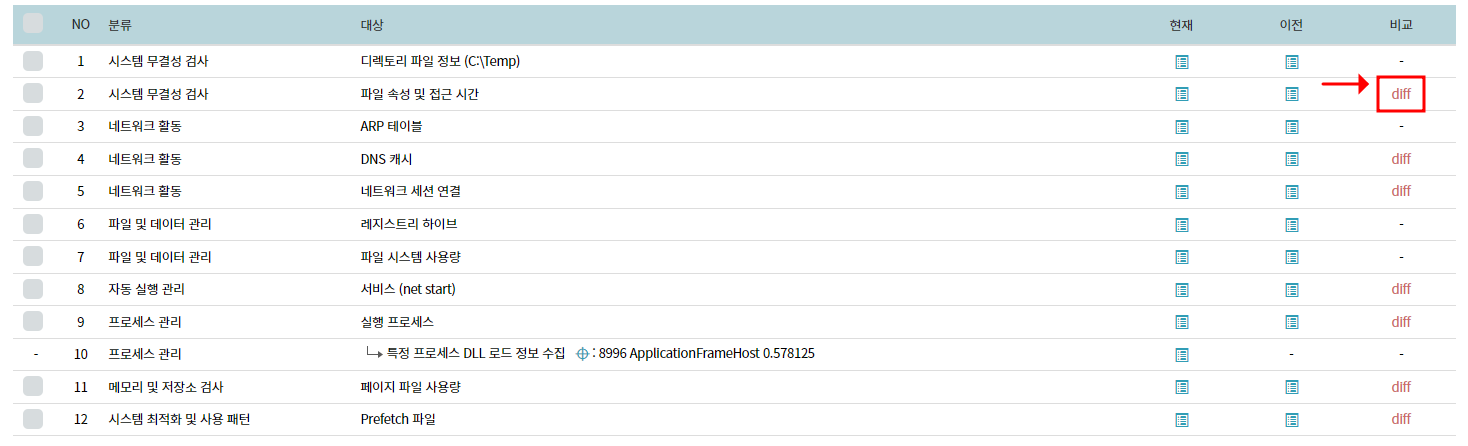Click diff link for 파일 속성 및 접근 시간
Image resolution: width=1468 pixels, height=446 pixels.
1400,94
